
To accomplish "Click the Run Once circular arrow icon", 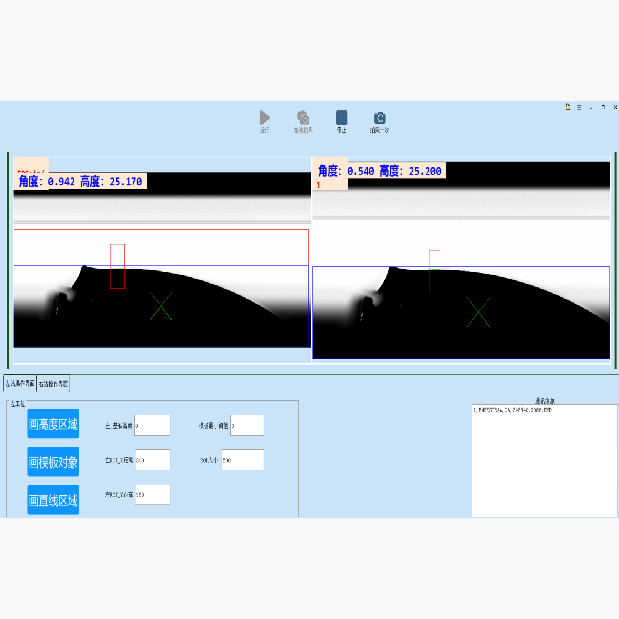I will (379, 118).
